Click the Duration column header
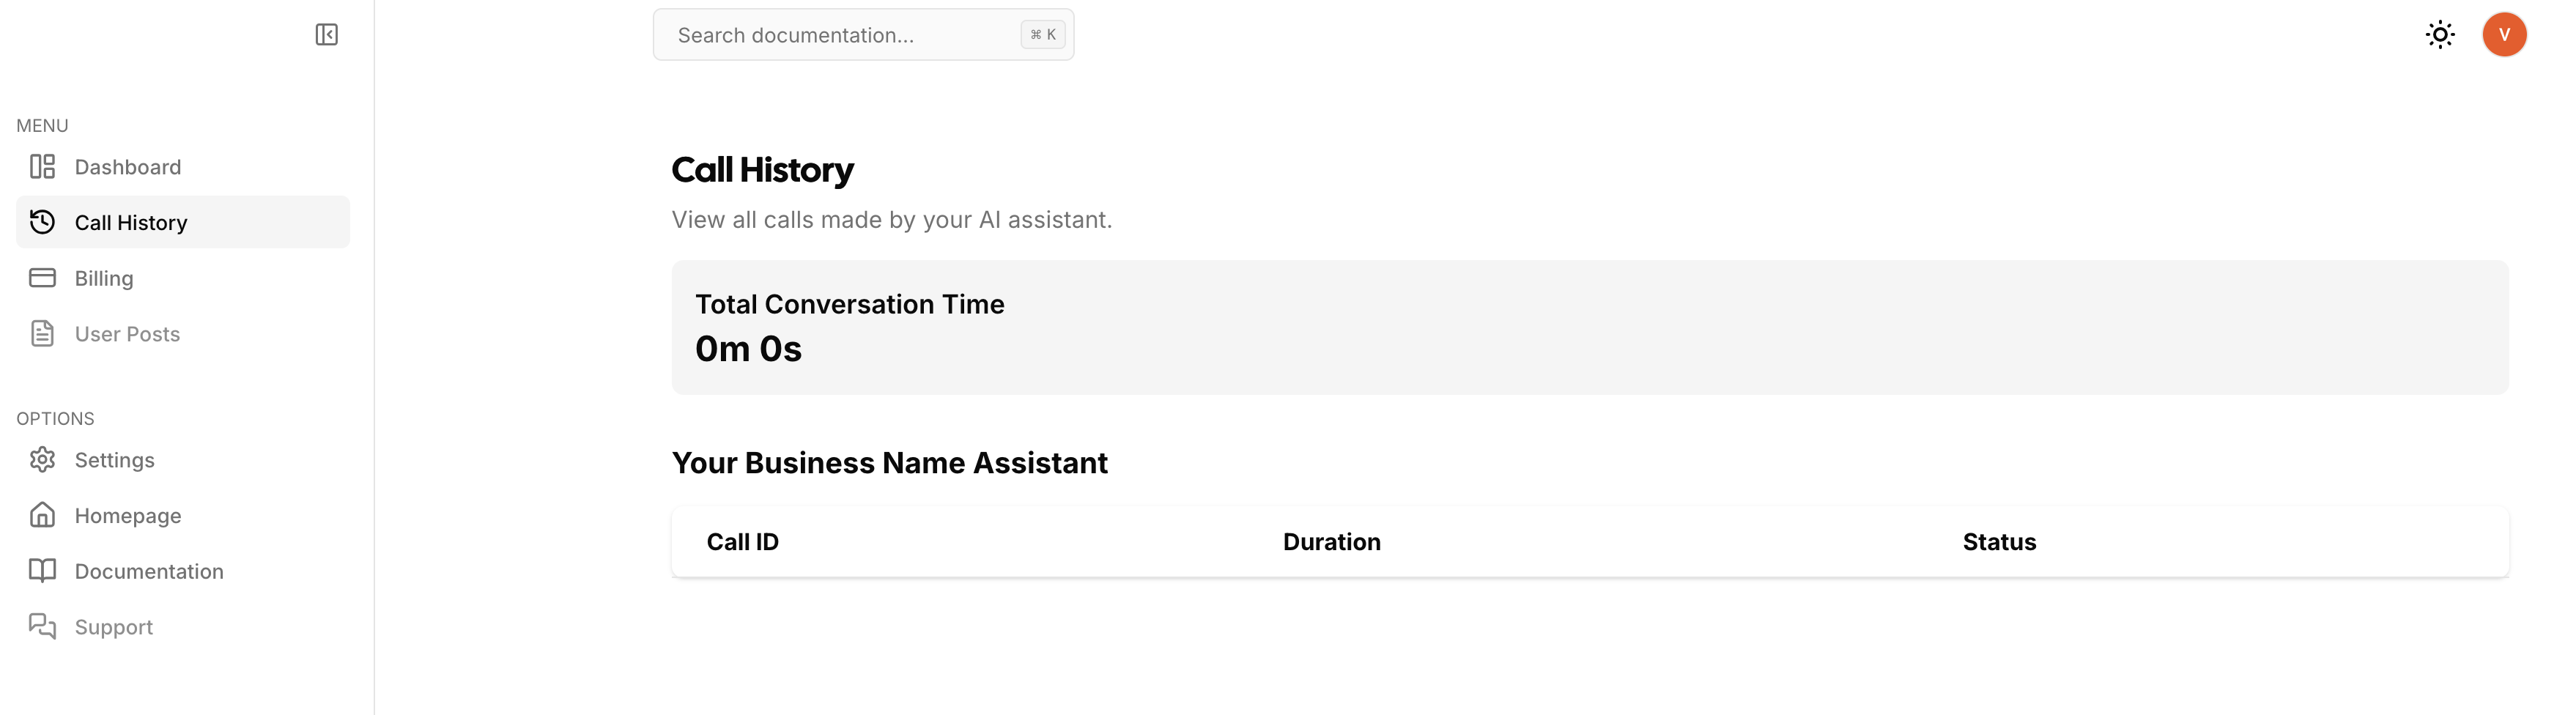The width and height of the screenshot is (2576, 715). pos(1331,542)
